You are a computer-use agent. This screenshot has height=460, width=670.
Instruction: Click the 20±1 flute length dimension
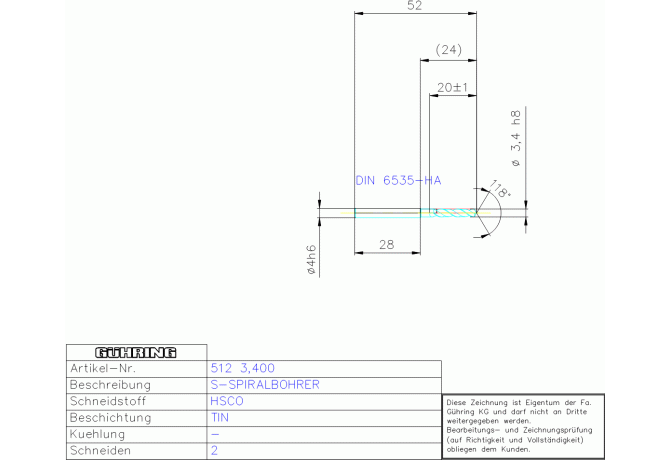click(x=454, y=88)
